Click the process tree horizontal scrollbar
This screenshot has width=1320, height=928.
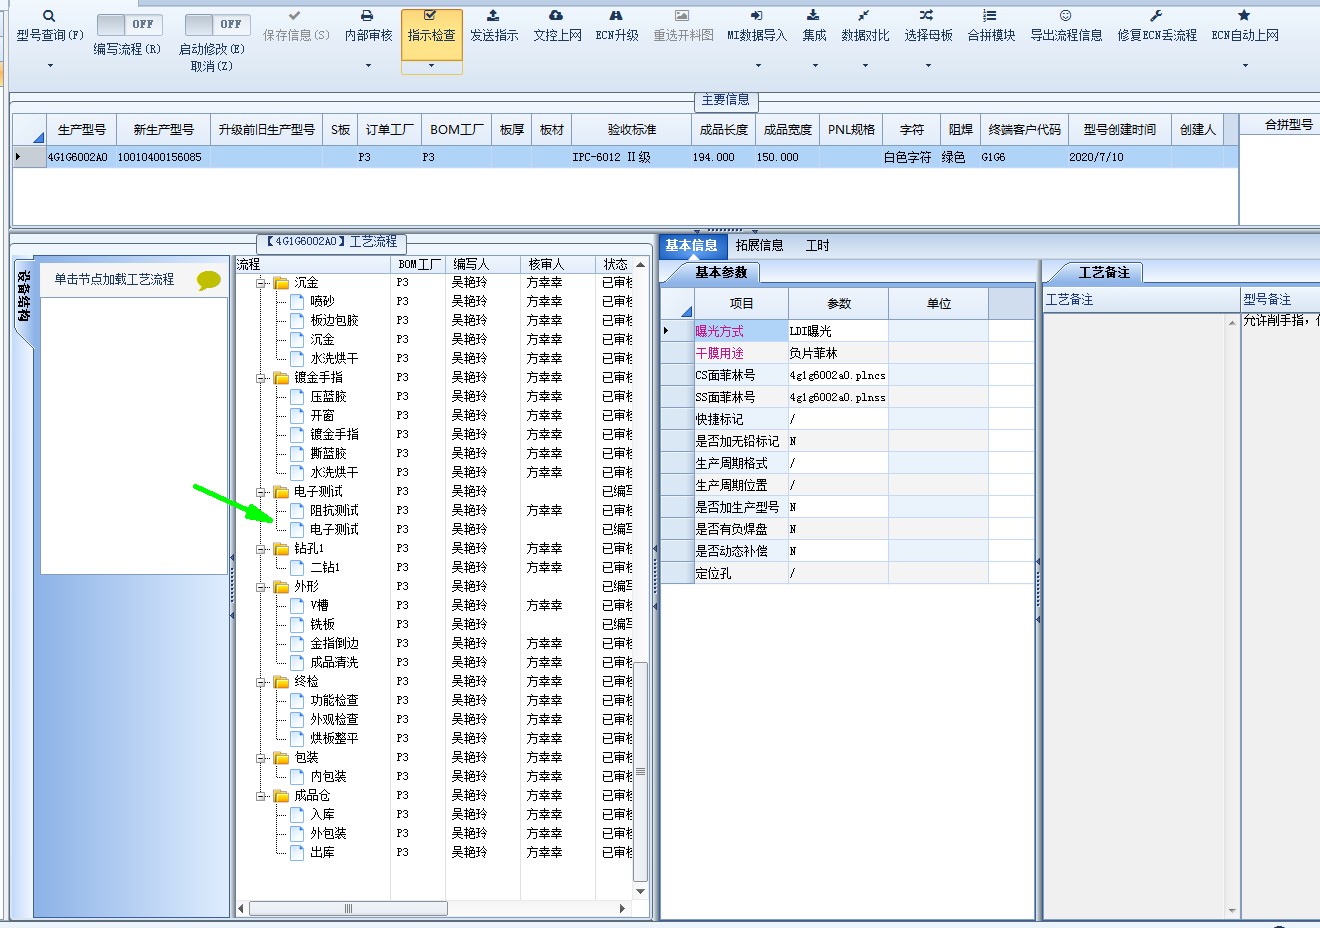point(348,909)
